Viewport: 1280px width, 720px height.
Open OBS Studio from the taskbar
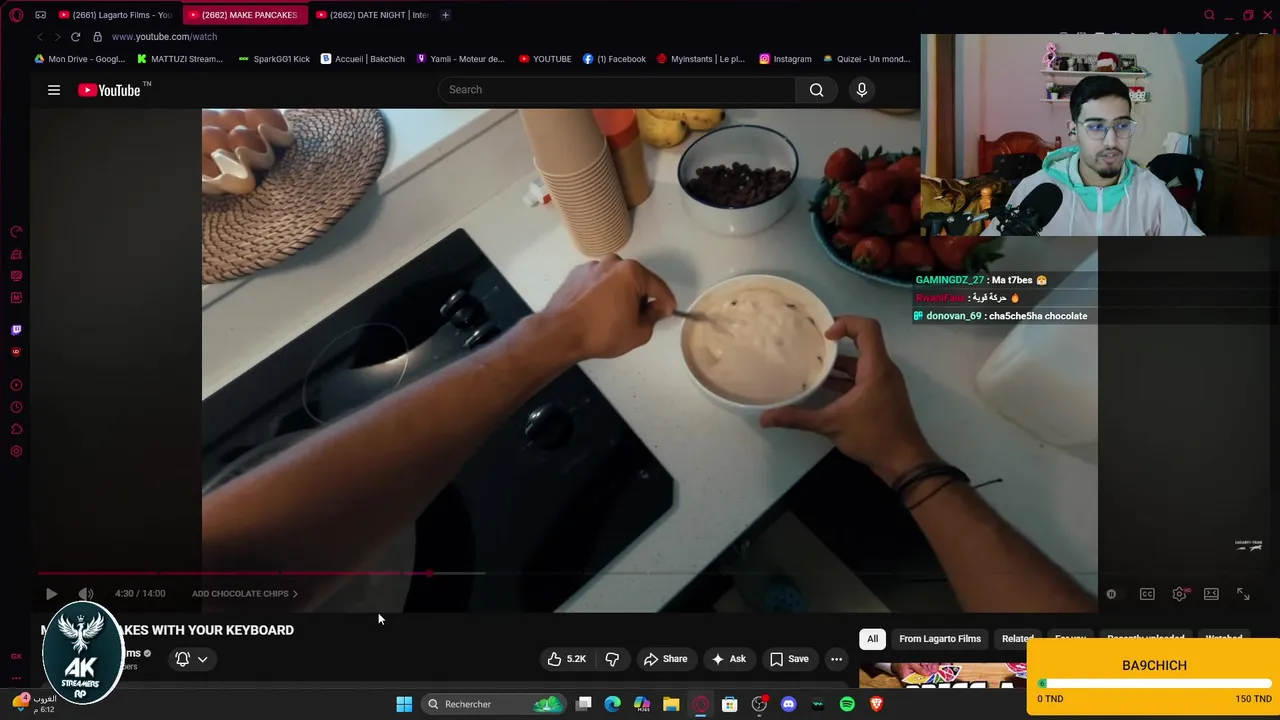[x=759, y=704]
